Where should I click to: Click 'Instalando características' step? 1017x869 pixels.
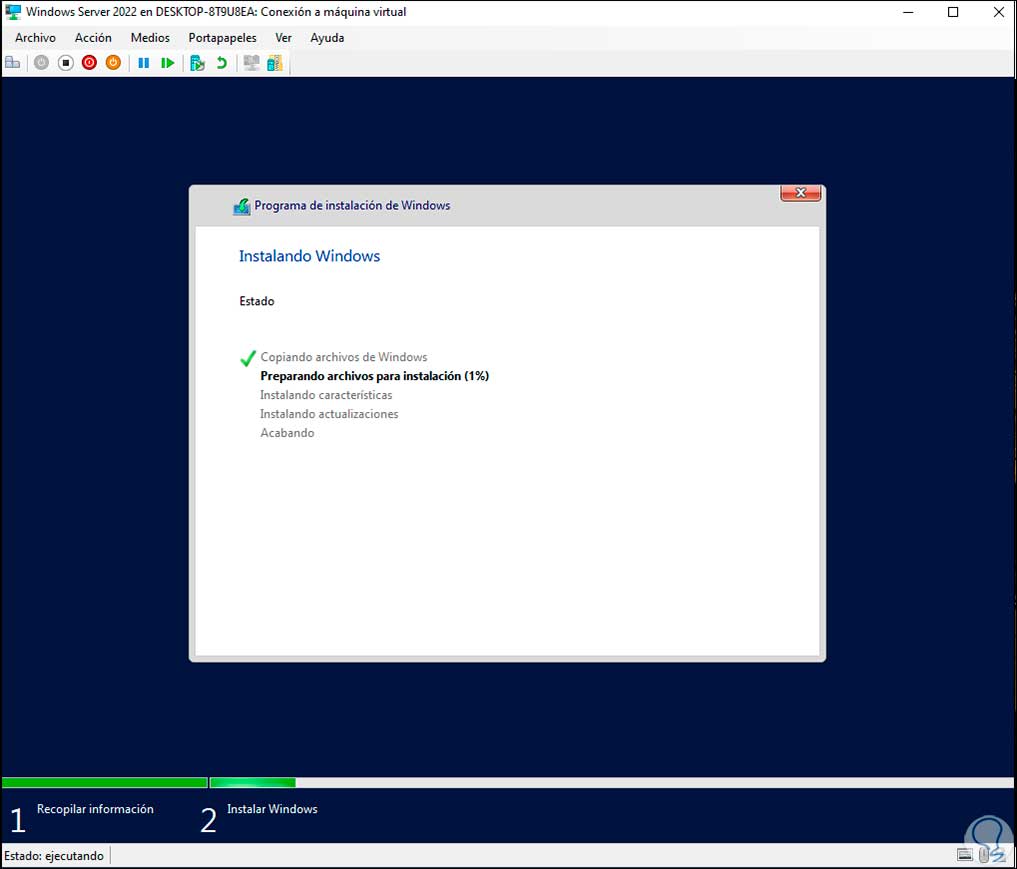click(x=326, y=395)
